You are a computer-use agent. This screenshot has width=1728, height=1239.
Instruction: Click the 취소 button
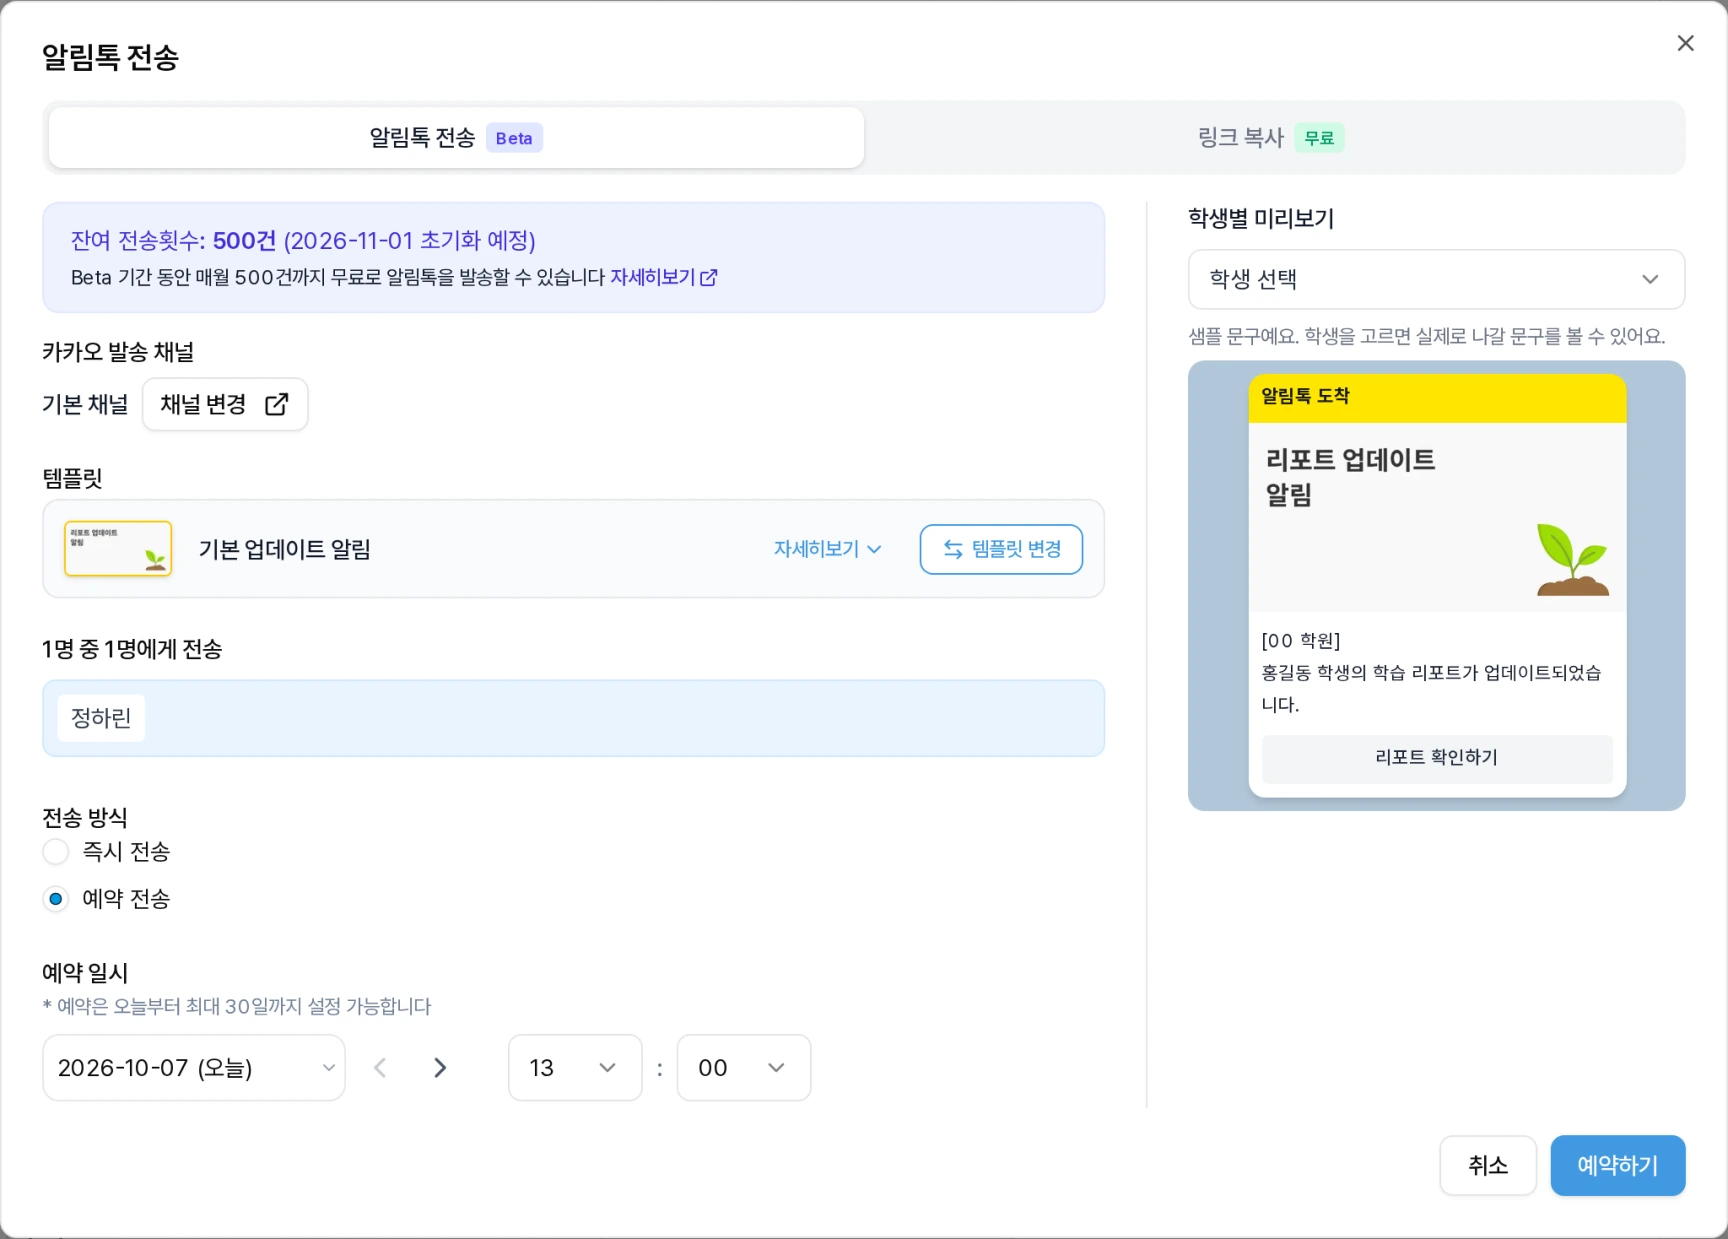pos(1488,1165)
